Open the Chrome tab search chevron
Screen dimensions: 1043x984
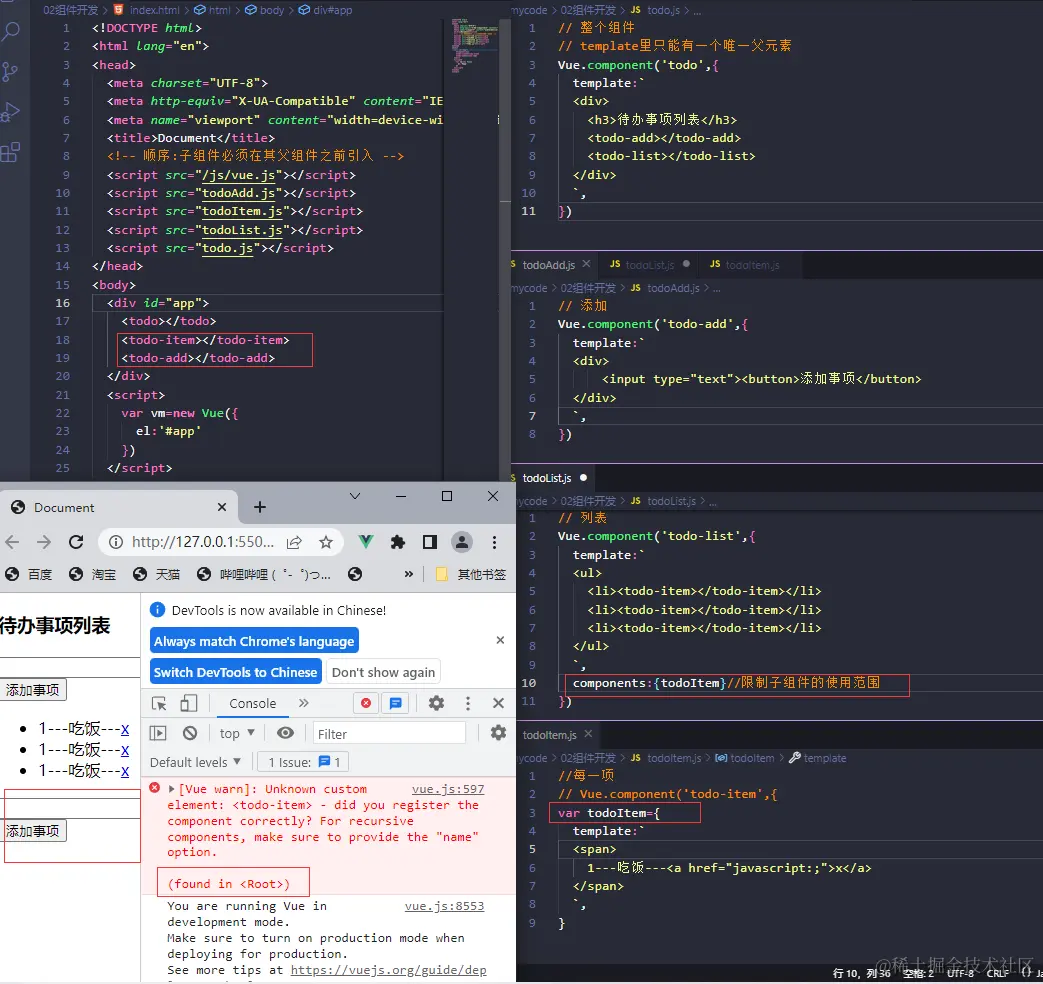355,496
